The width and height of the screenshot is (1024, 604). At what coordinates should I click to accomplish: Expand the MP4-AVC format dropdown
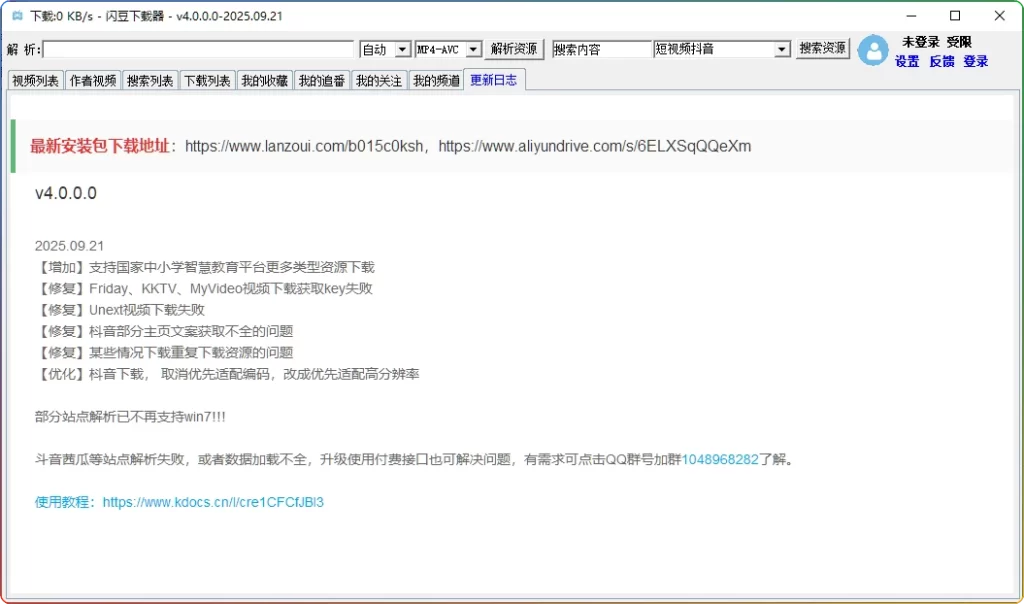[x=448, y=49]
